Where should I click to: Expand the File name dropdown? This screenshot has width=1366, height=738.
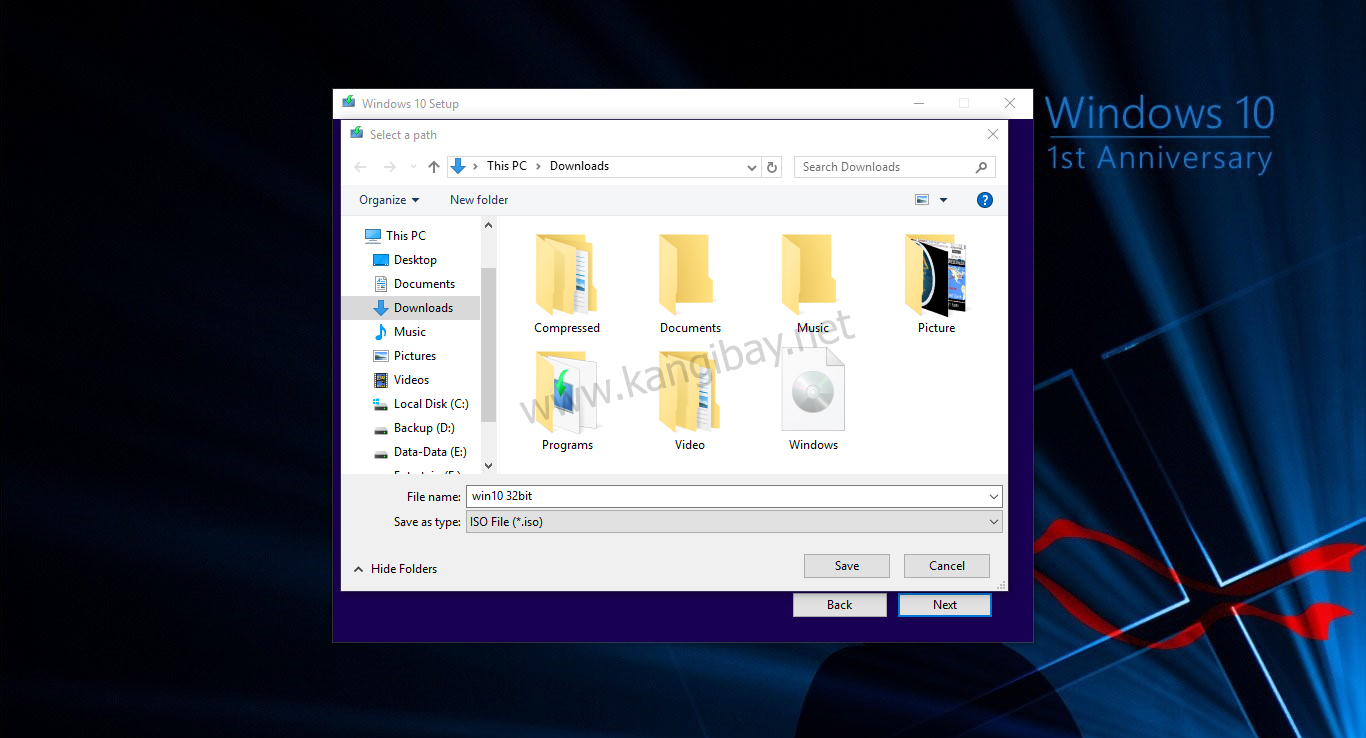(x=993, y=496)
